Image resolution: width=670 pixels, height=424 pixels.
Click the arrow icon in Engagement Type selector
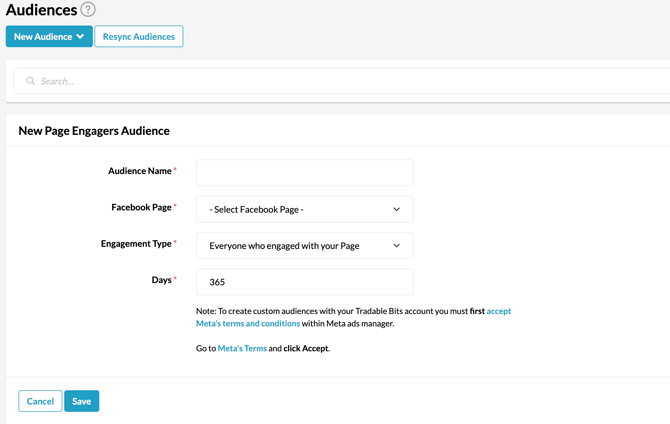point(396,246)
